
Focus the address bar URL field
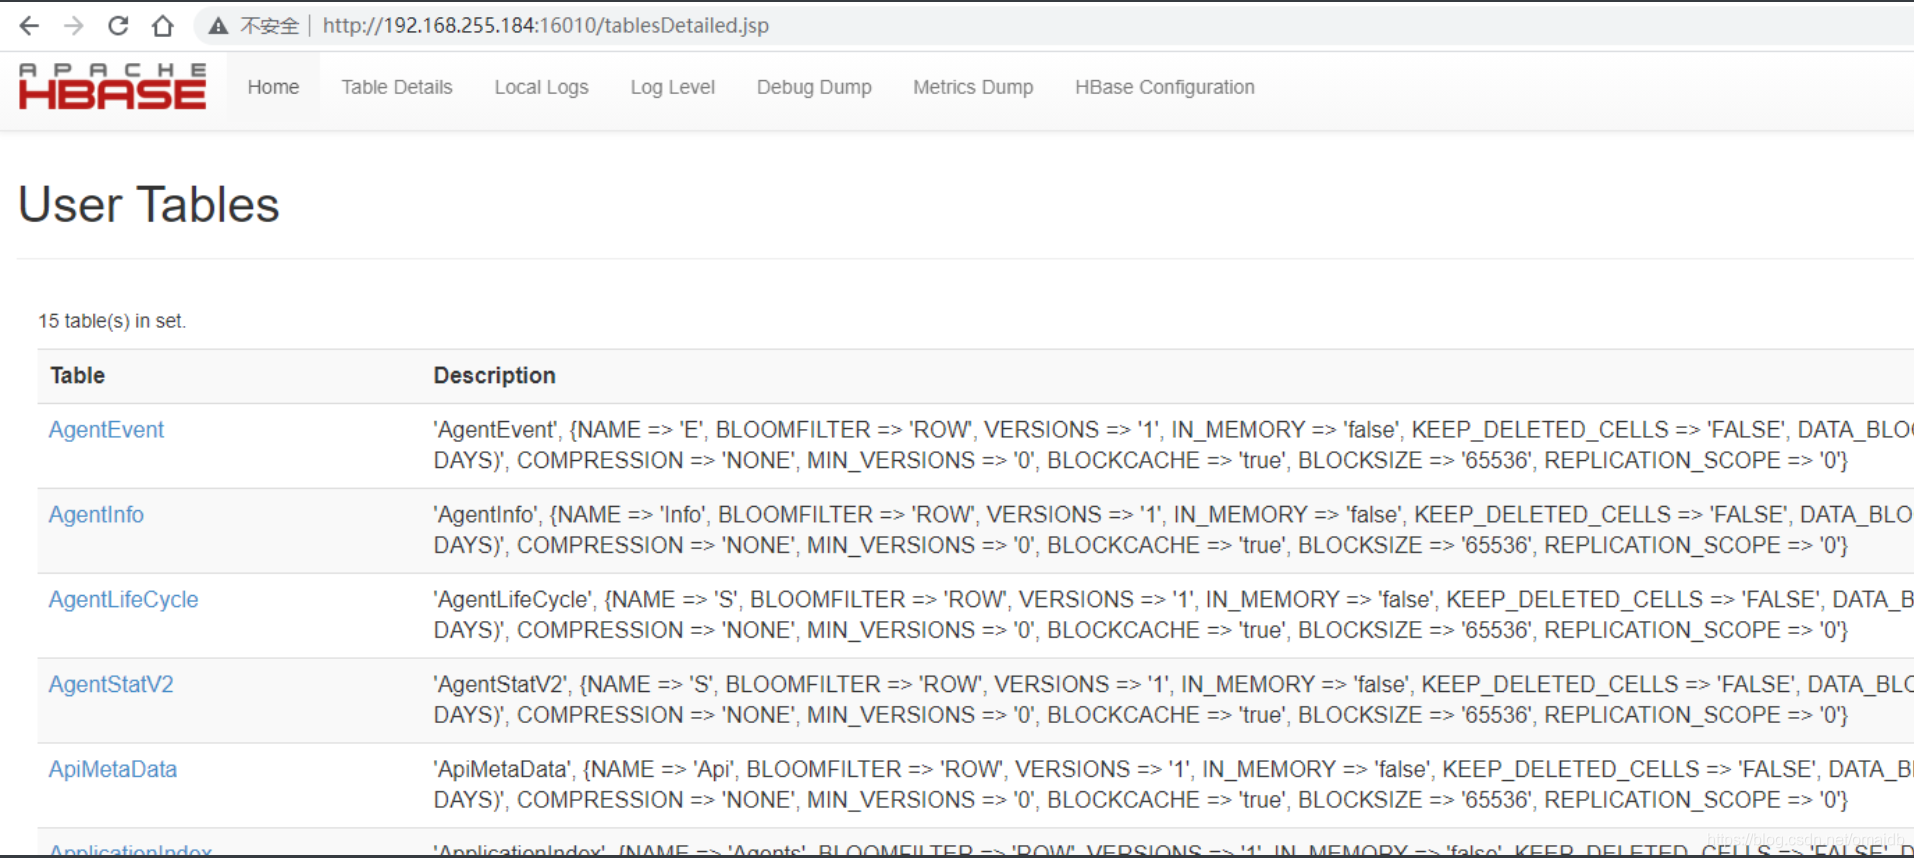click(546, 26)
